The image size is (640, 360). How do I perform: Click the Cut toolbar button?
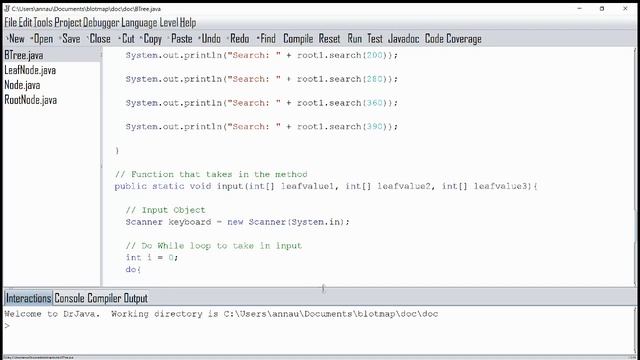pos(127,39)
